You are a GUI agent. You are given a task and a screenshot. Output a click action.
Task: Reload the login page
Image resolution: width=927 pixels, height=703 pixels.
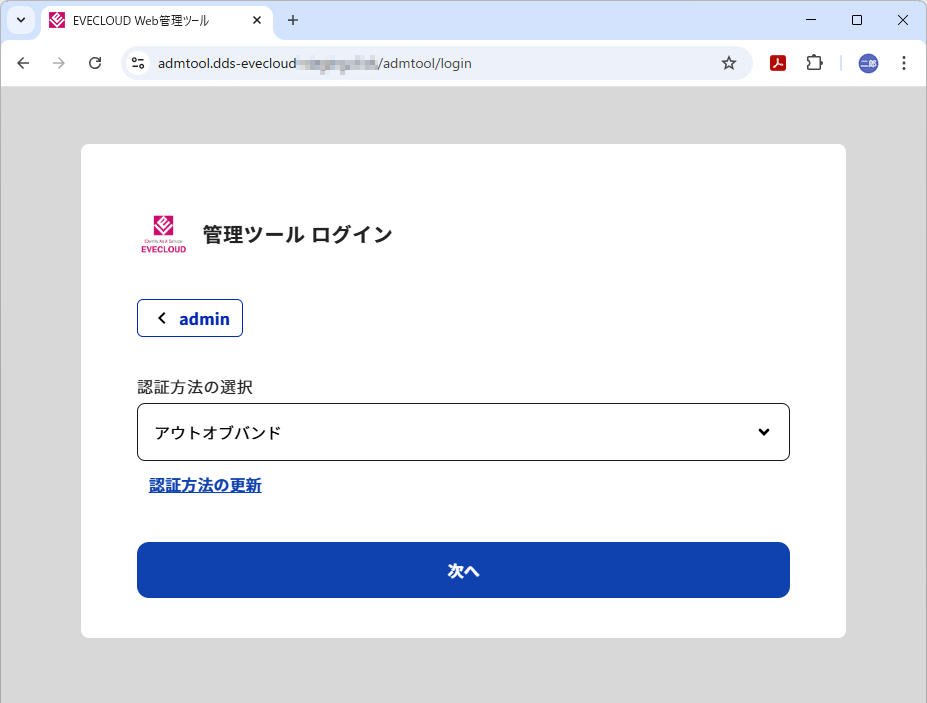coord(95,63)
